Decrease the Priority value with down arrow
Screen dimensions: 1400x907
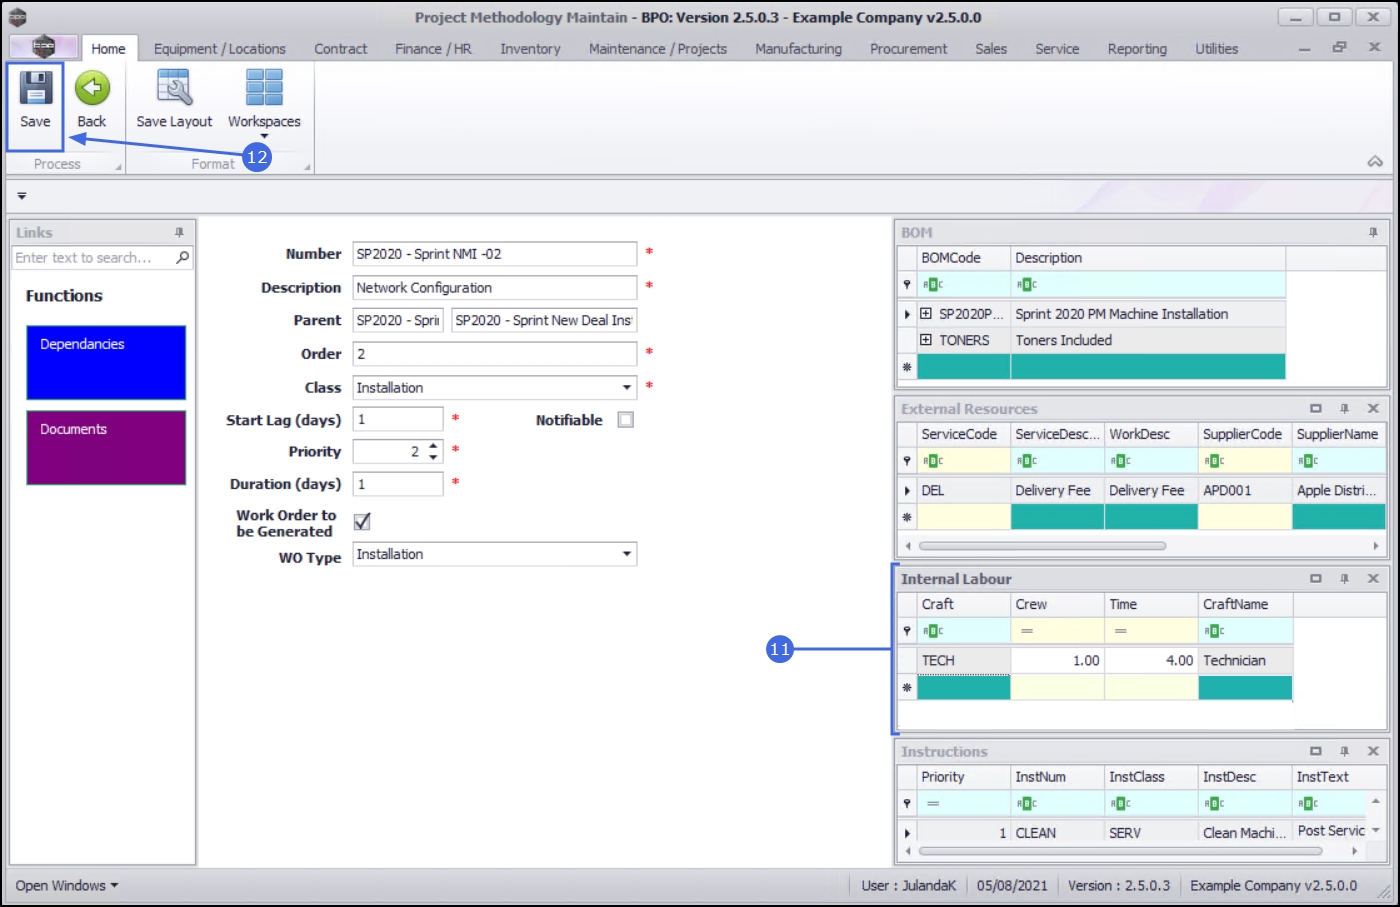tap(433, 457)
